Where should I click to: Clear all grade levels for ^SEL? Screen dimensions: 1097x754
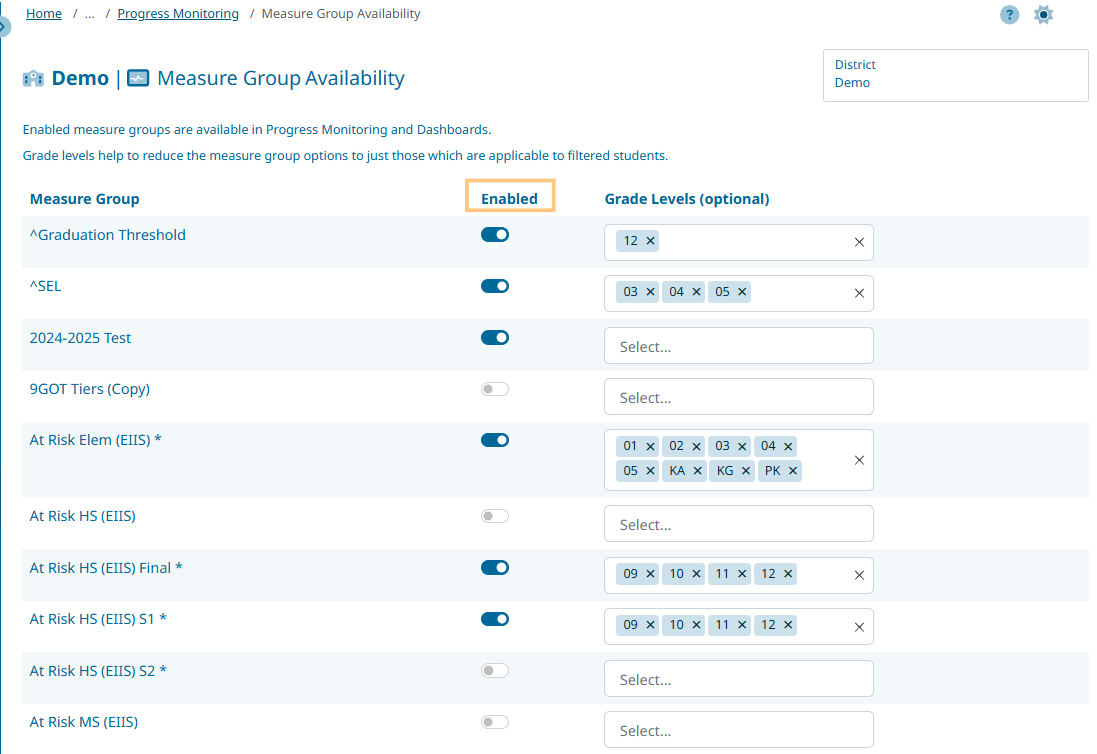point(859,293)
